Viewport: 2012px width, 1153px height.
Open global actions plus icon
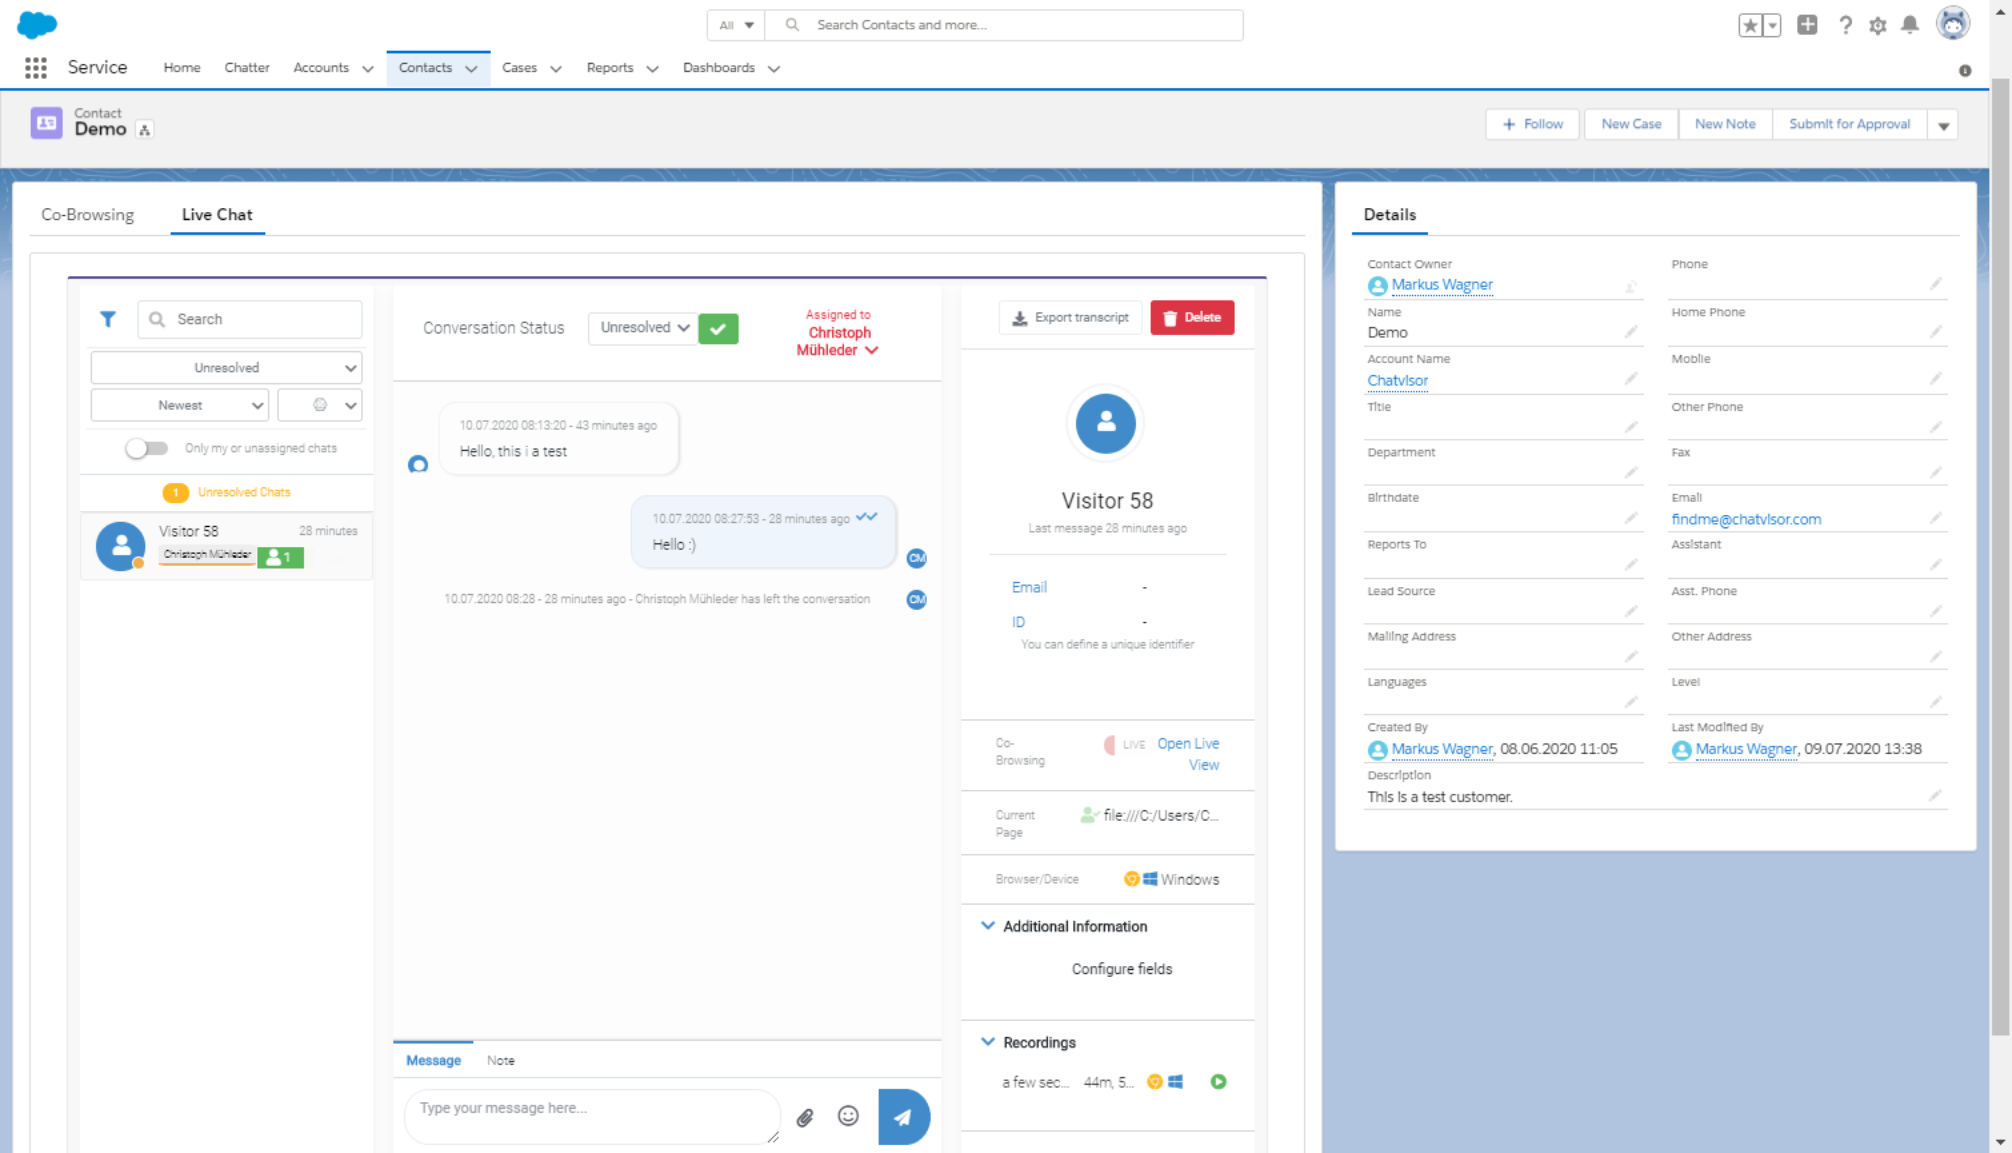tap(1807, 25)
